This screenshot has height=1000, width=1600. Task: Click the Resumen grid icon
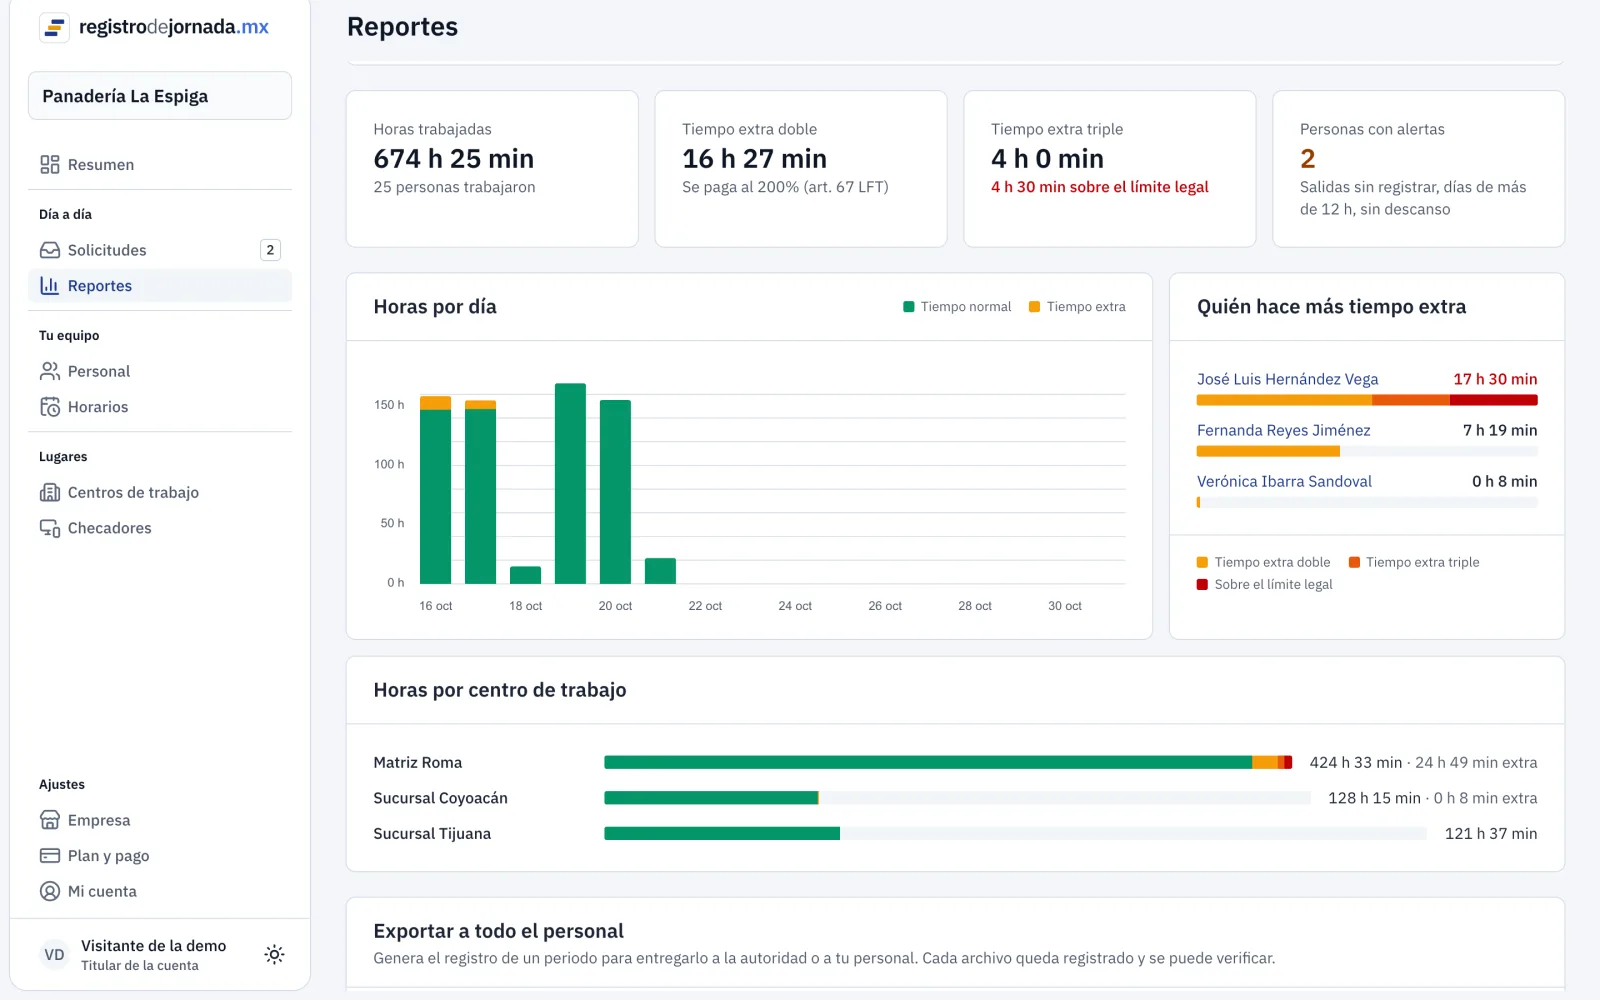50,165
